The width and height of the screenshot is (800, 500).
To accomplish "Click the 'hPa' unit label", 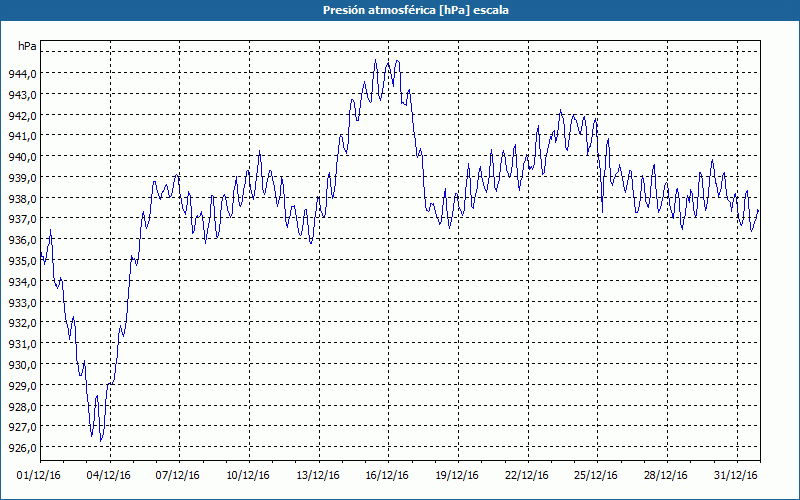I will click(27, 46).
